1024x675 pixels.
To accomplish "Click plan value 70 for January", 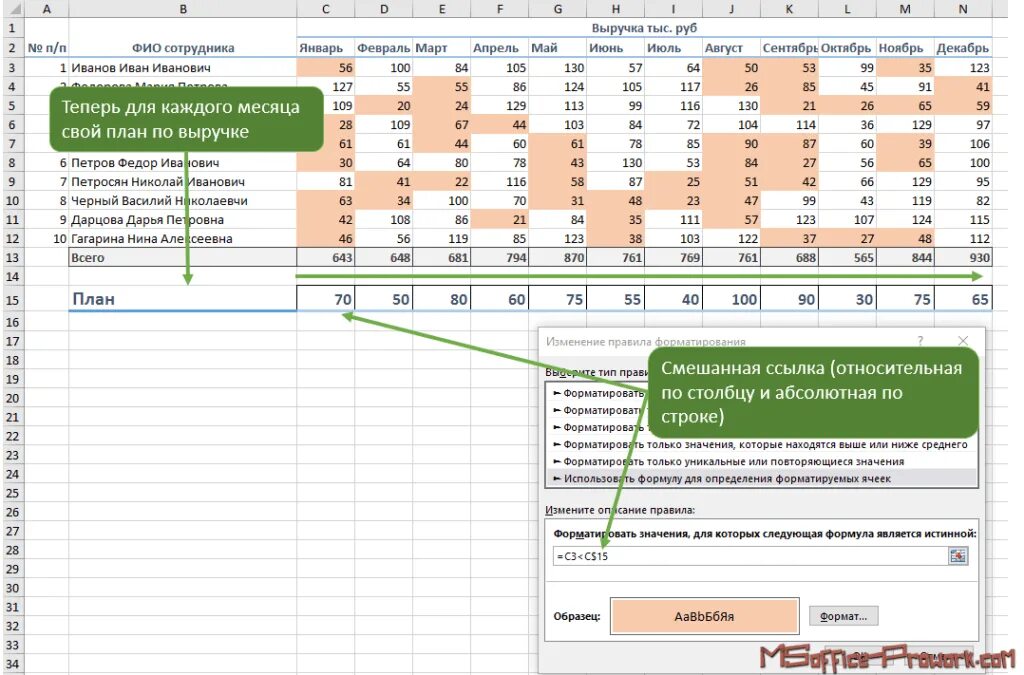I will point(325,299).
